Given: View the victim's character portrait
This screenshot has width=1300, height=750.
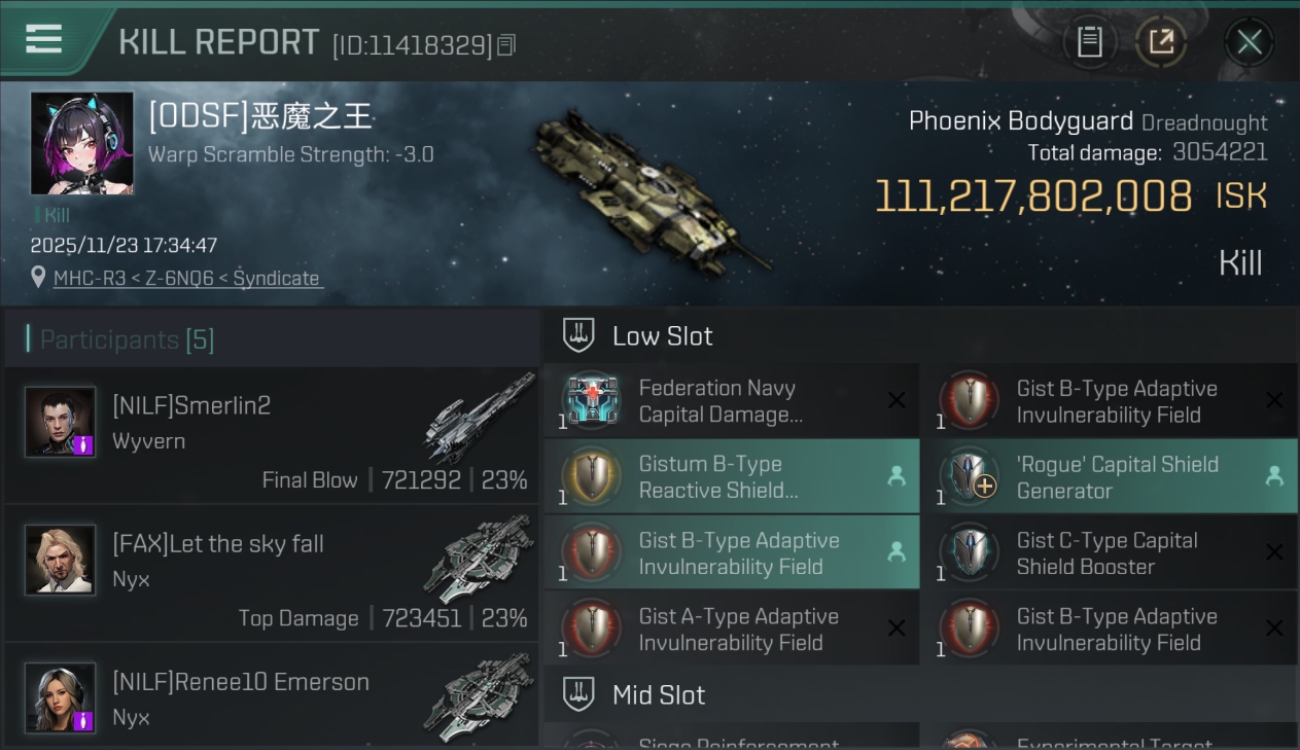Looking at the screenshot, I should [82, 144].
